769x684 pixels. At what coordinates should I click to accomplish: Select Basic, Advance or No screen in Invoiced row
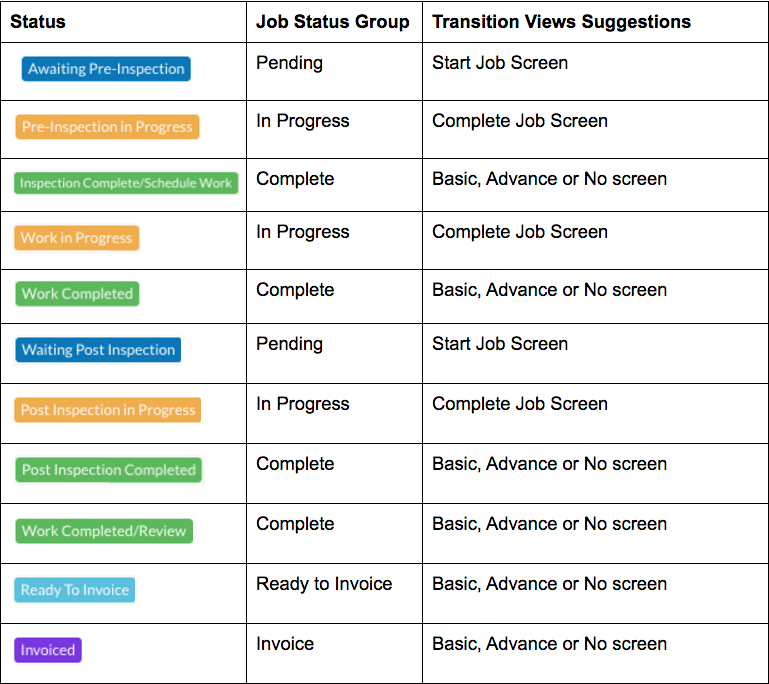pos(549,644)
